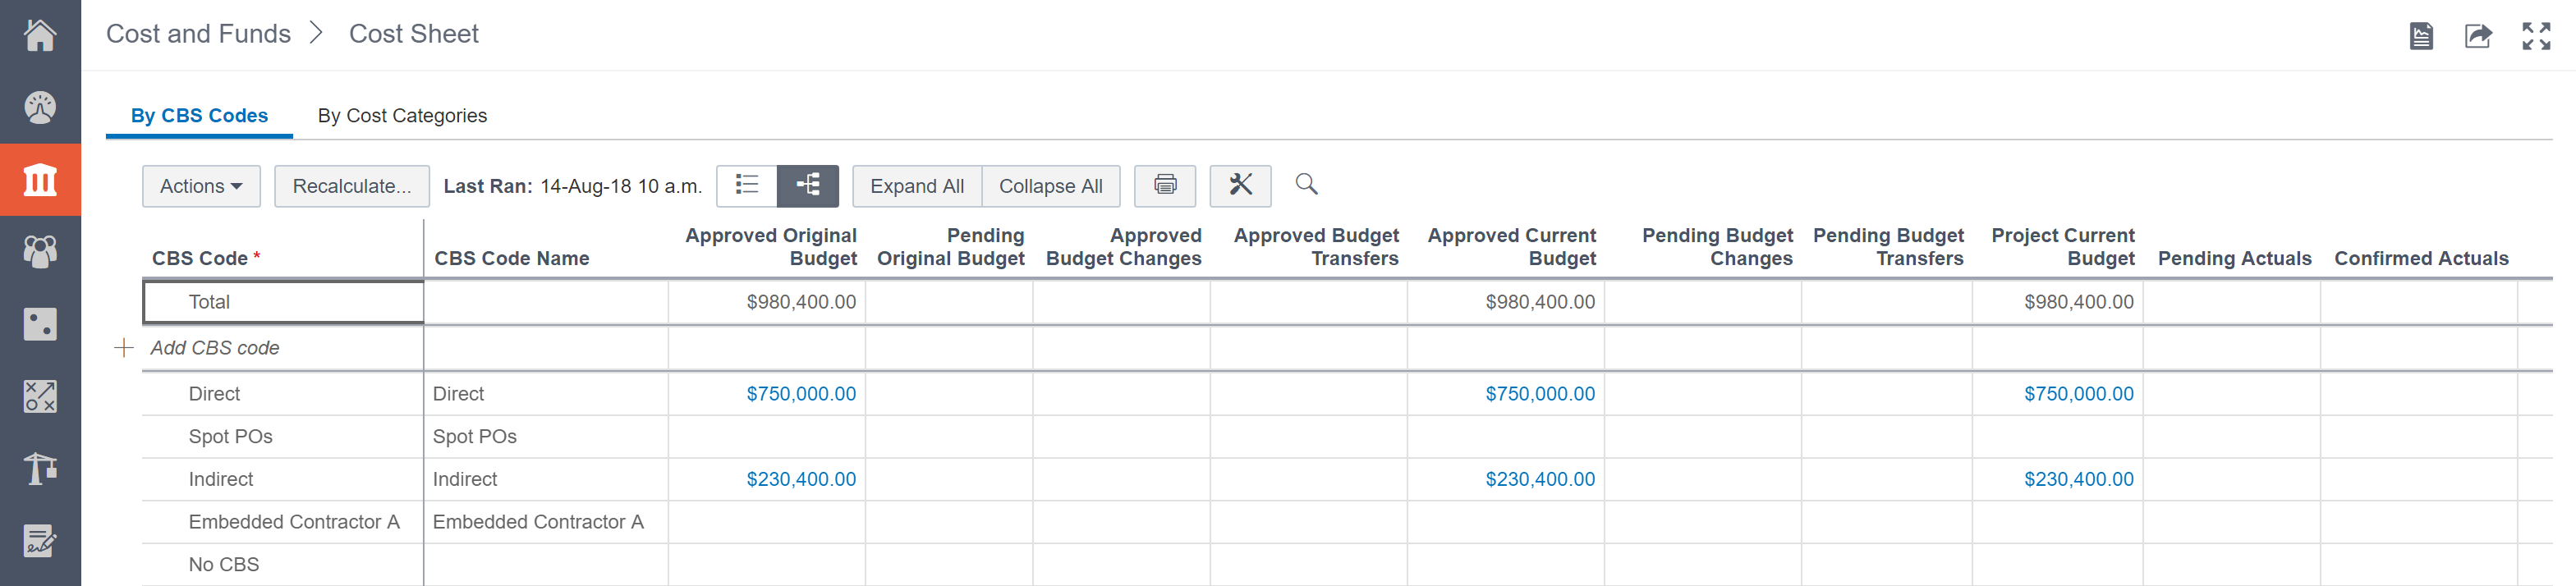Click the Home icon in sidebar
Viewport: 2576px width, 586px height.
click(x=40, y=35)
